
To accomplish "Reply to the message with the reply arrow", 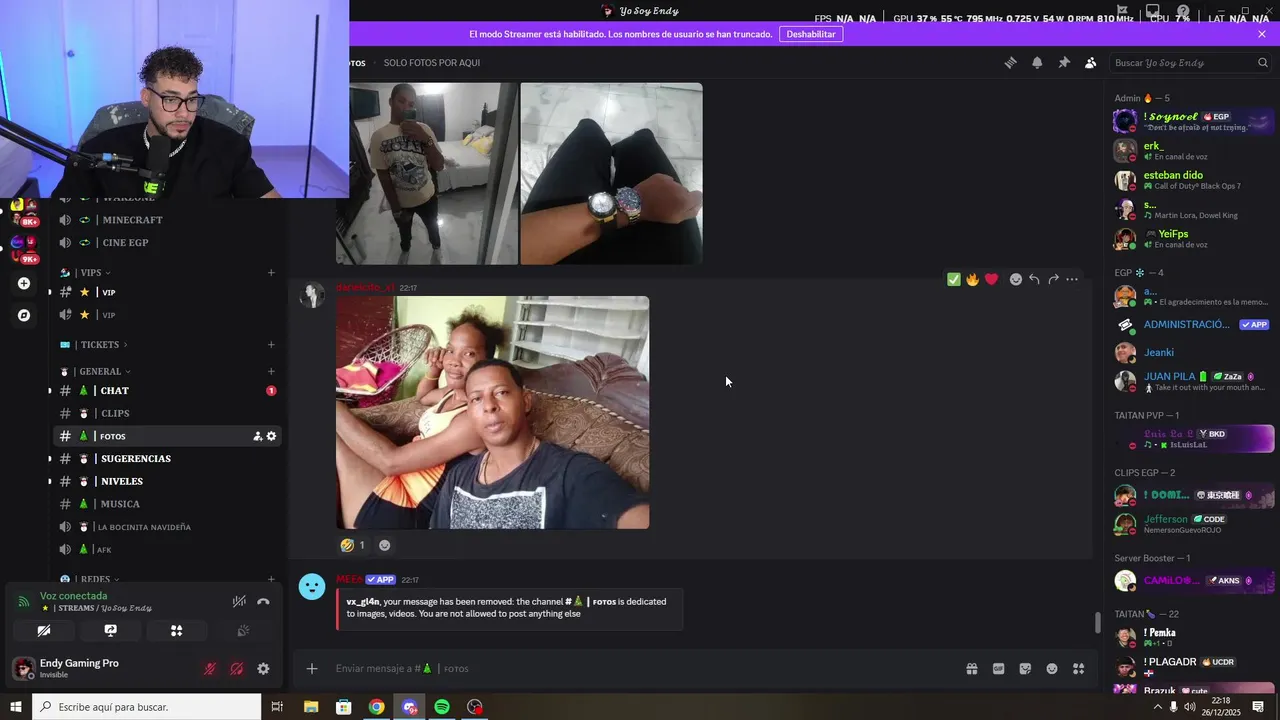I will click(x=1034, y=279).
